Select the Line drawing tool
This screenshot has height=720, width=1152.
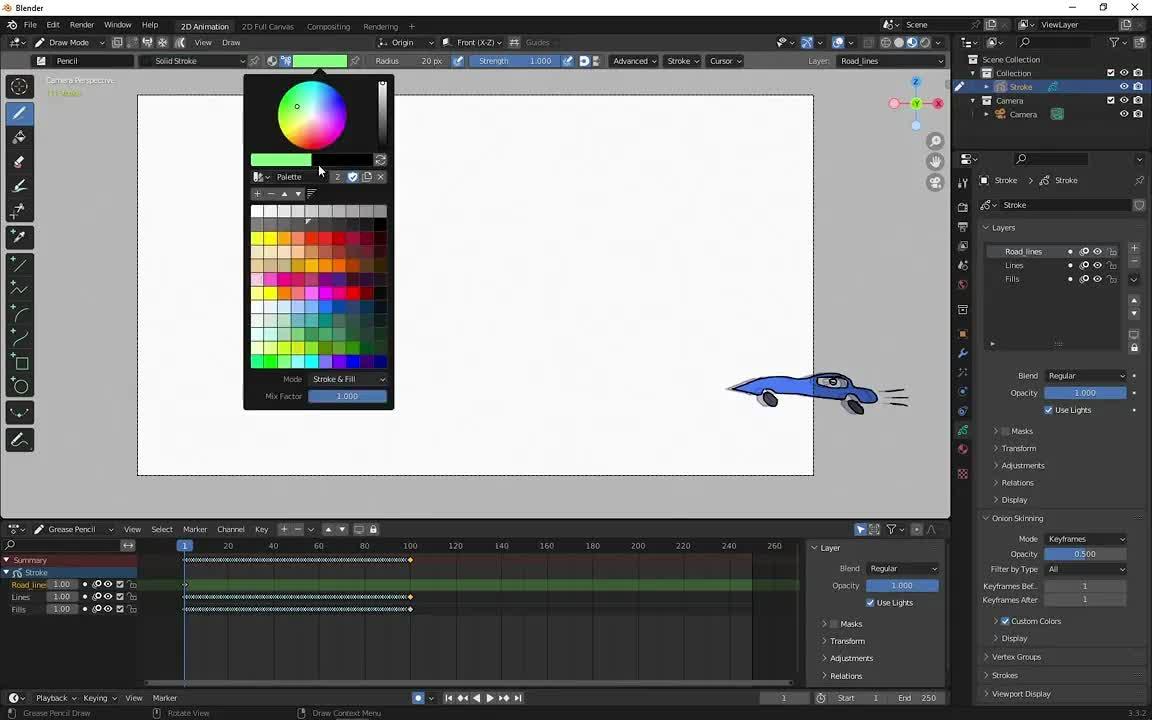[x=20, y=262]
